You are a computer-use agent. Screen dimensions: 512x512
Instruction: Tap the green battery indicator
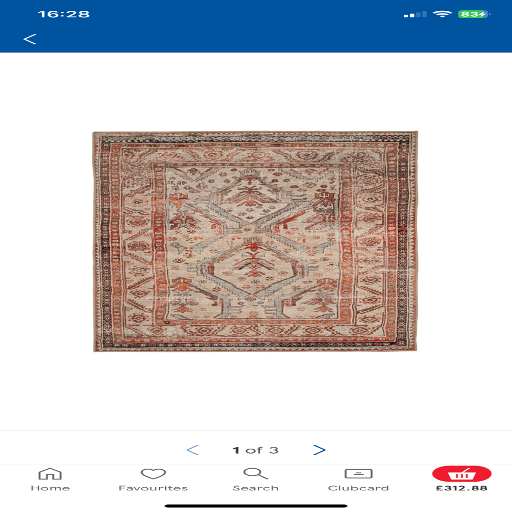[473, 14]
